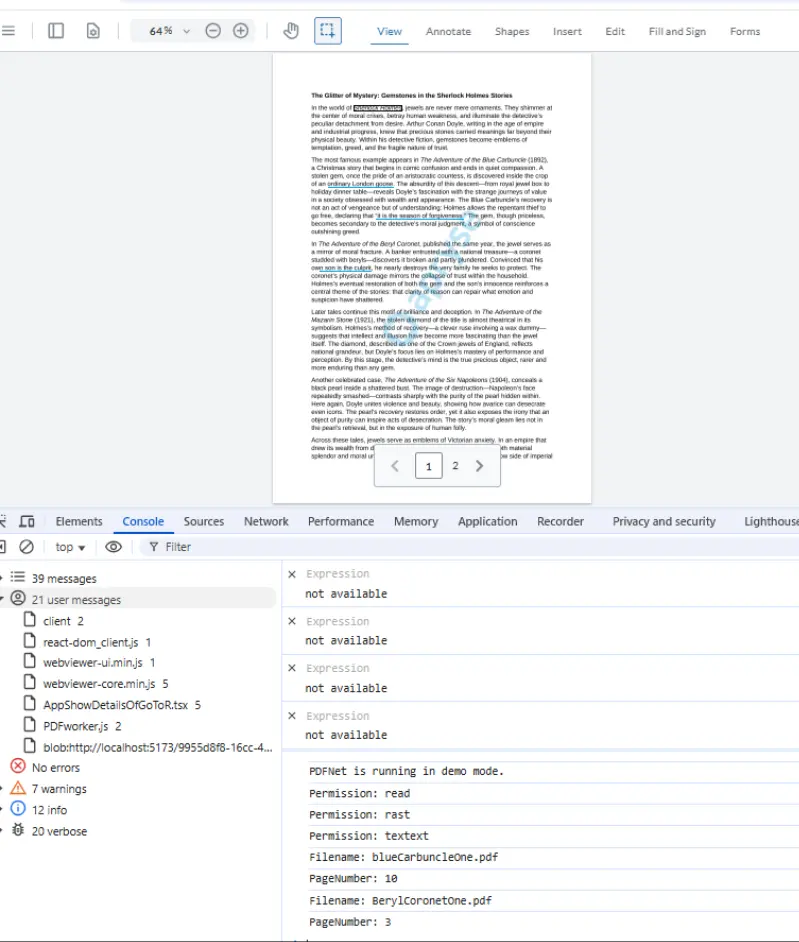Image resolution: width=799 pixels, height=942 pixels.
Task: Open the view controls page icon
Action: point(93,31)
